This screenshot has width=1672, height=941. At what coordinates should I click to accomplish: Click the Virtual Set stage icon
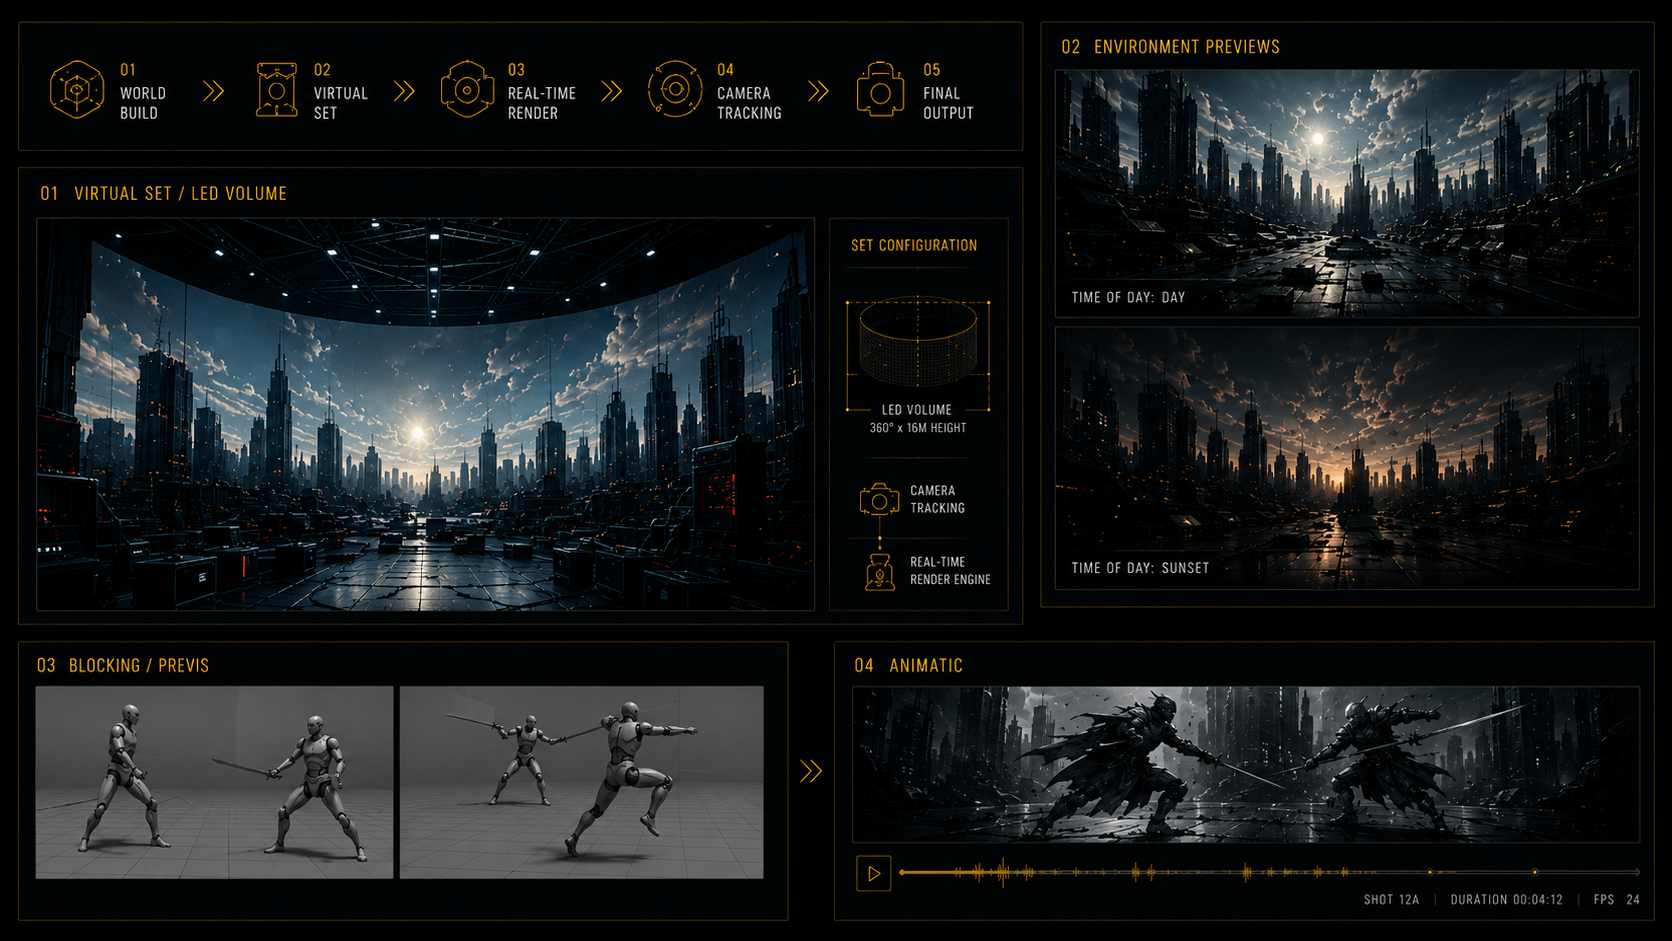tap(277, 90)
